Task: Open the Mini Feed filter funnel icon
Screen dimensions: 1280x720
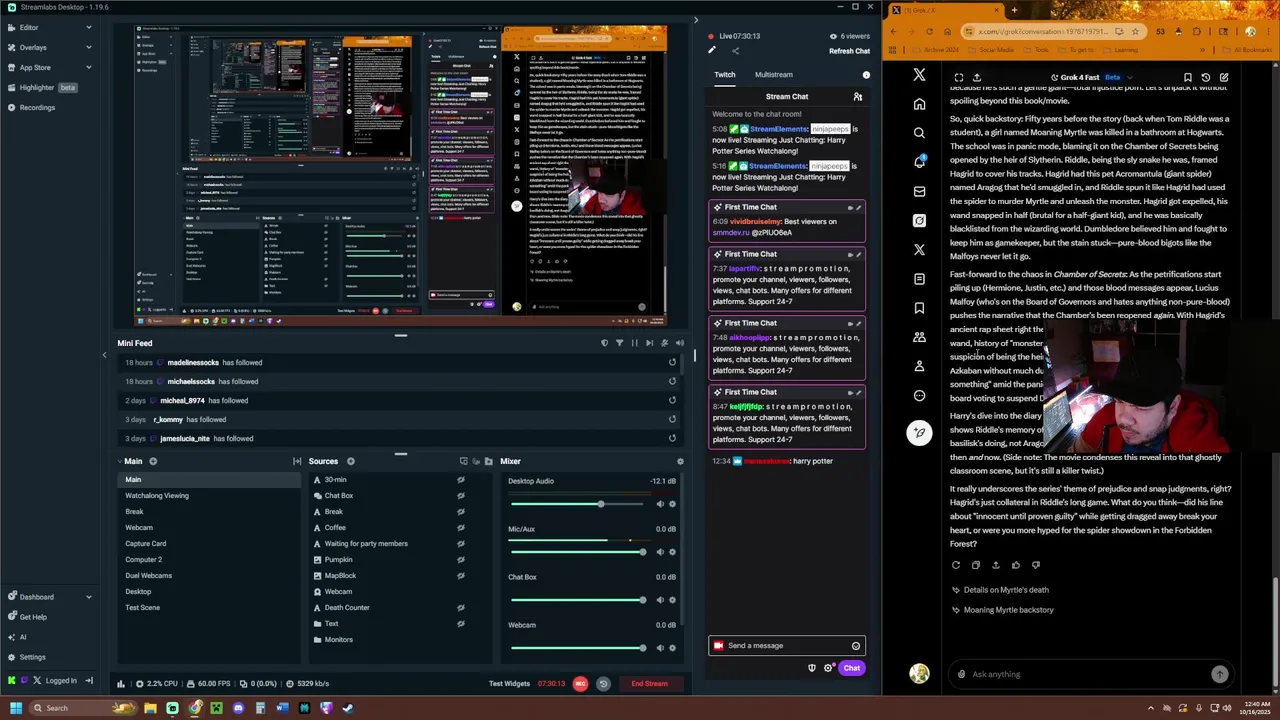Action: (x=619, y=343)
